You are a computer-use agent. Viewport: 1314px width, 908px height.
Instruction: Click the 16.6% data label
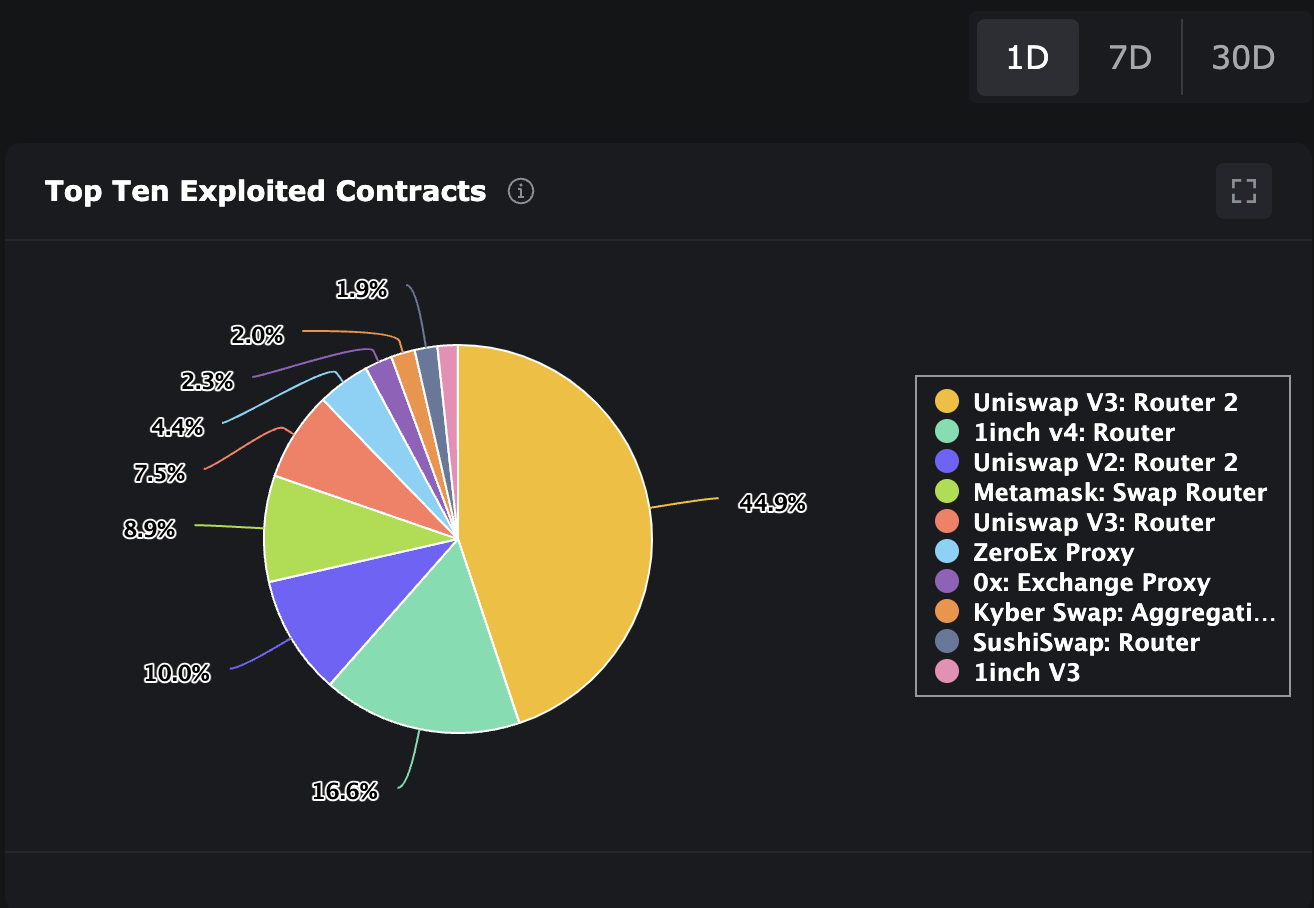tap(345, 792)
